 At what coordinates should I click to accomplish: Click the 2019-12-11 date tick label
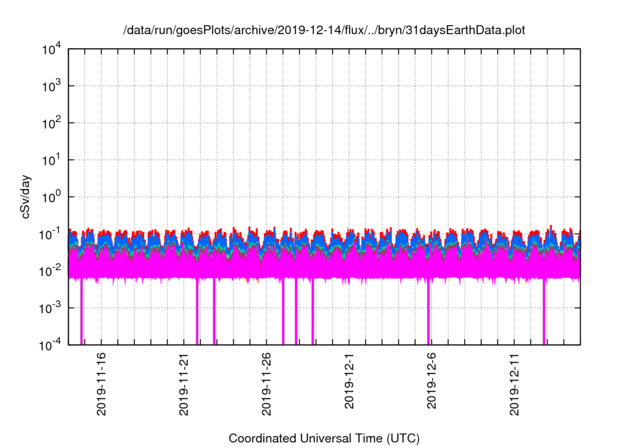[514, 384]
